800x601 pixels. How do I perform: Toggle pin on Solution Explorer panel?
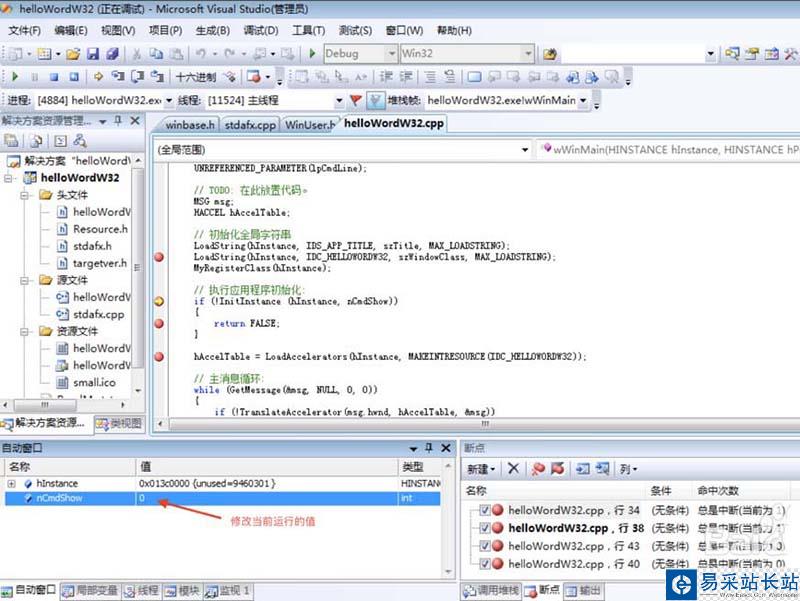pos(118,120)
